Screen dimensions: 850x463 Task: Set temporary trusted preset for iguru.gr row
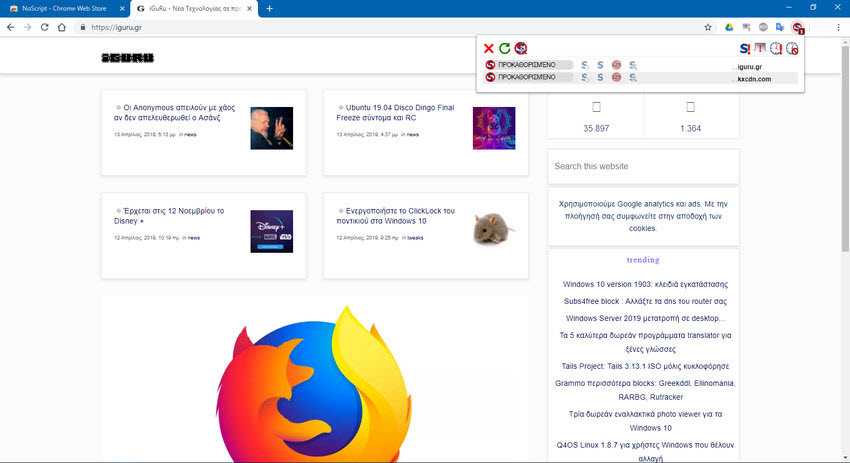(x=584, y=65)
